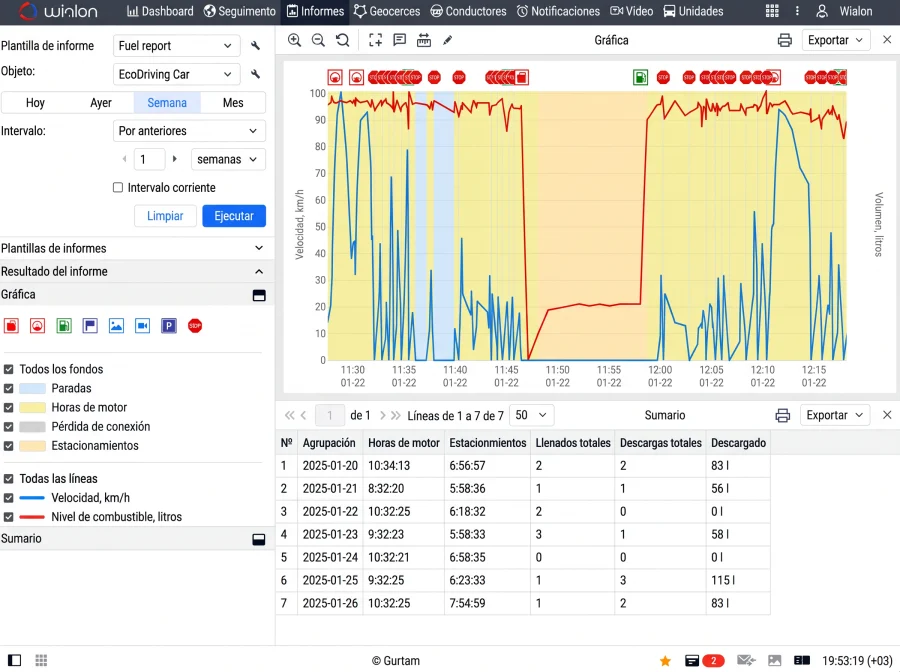Click the Limpiar button
Screen dimensions: 900x672
[x=165, y=216]
